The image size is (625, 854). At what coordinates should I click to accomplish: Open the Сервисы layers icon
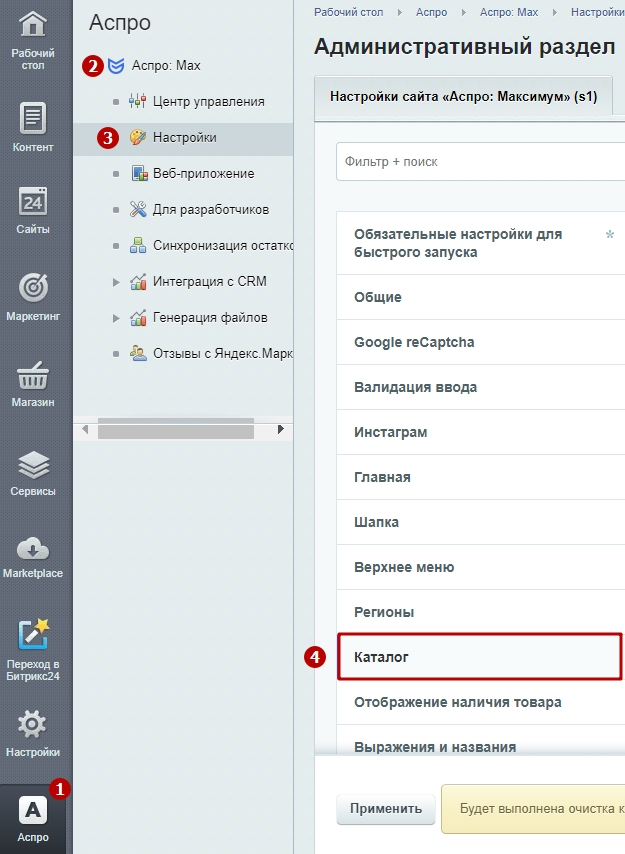point(33,464)
